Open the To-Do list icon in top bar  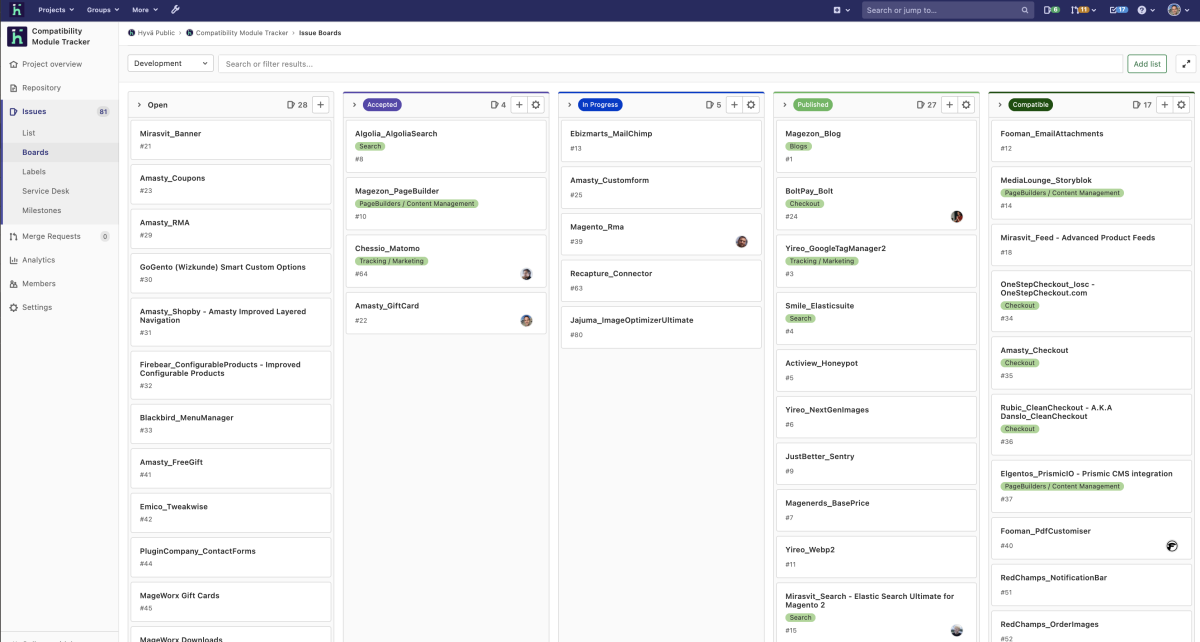tap(1119, 10)
